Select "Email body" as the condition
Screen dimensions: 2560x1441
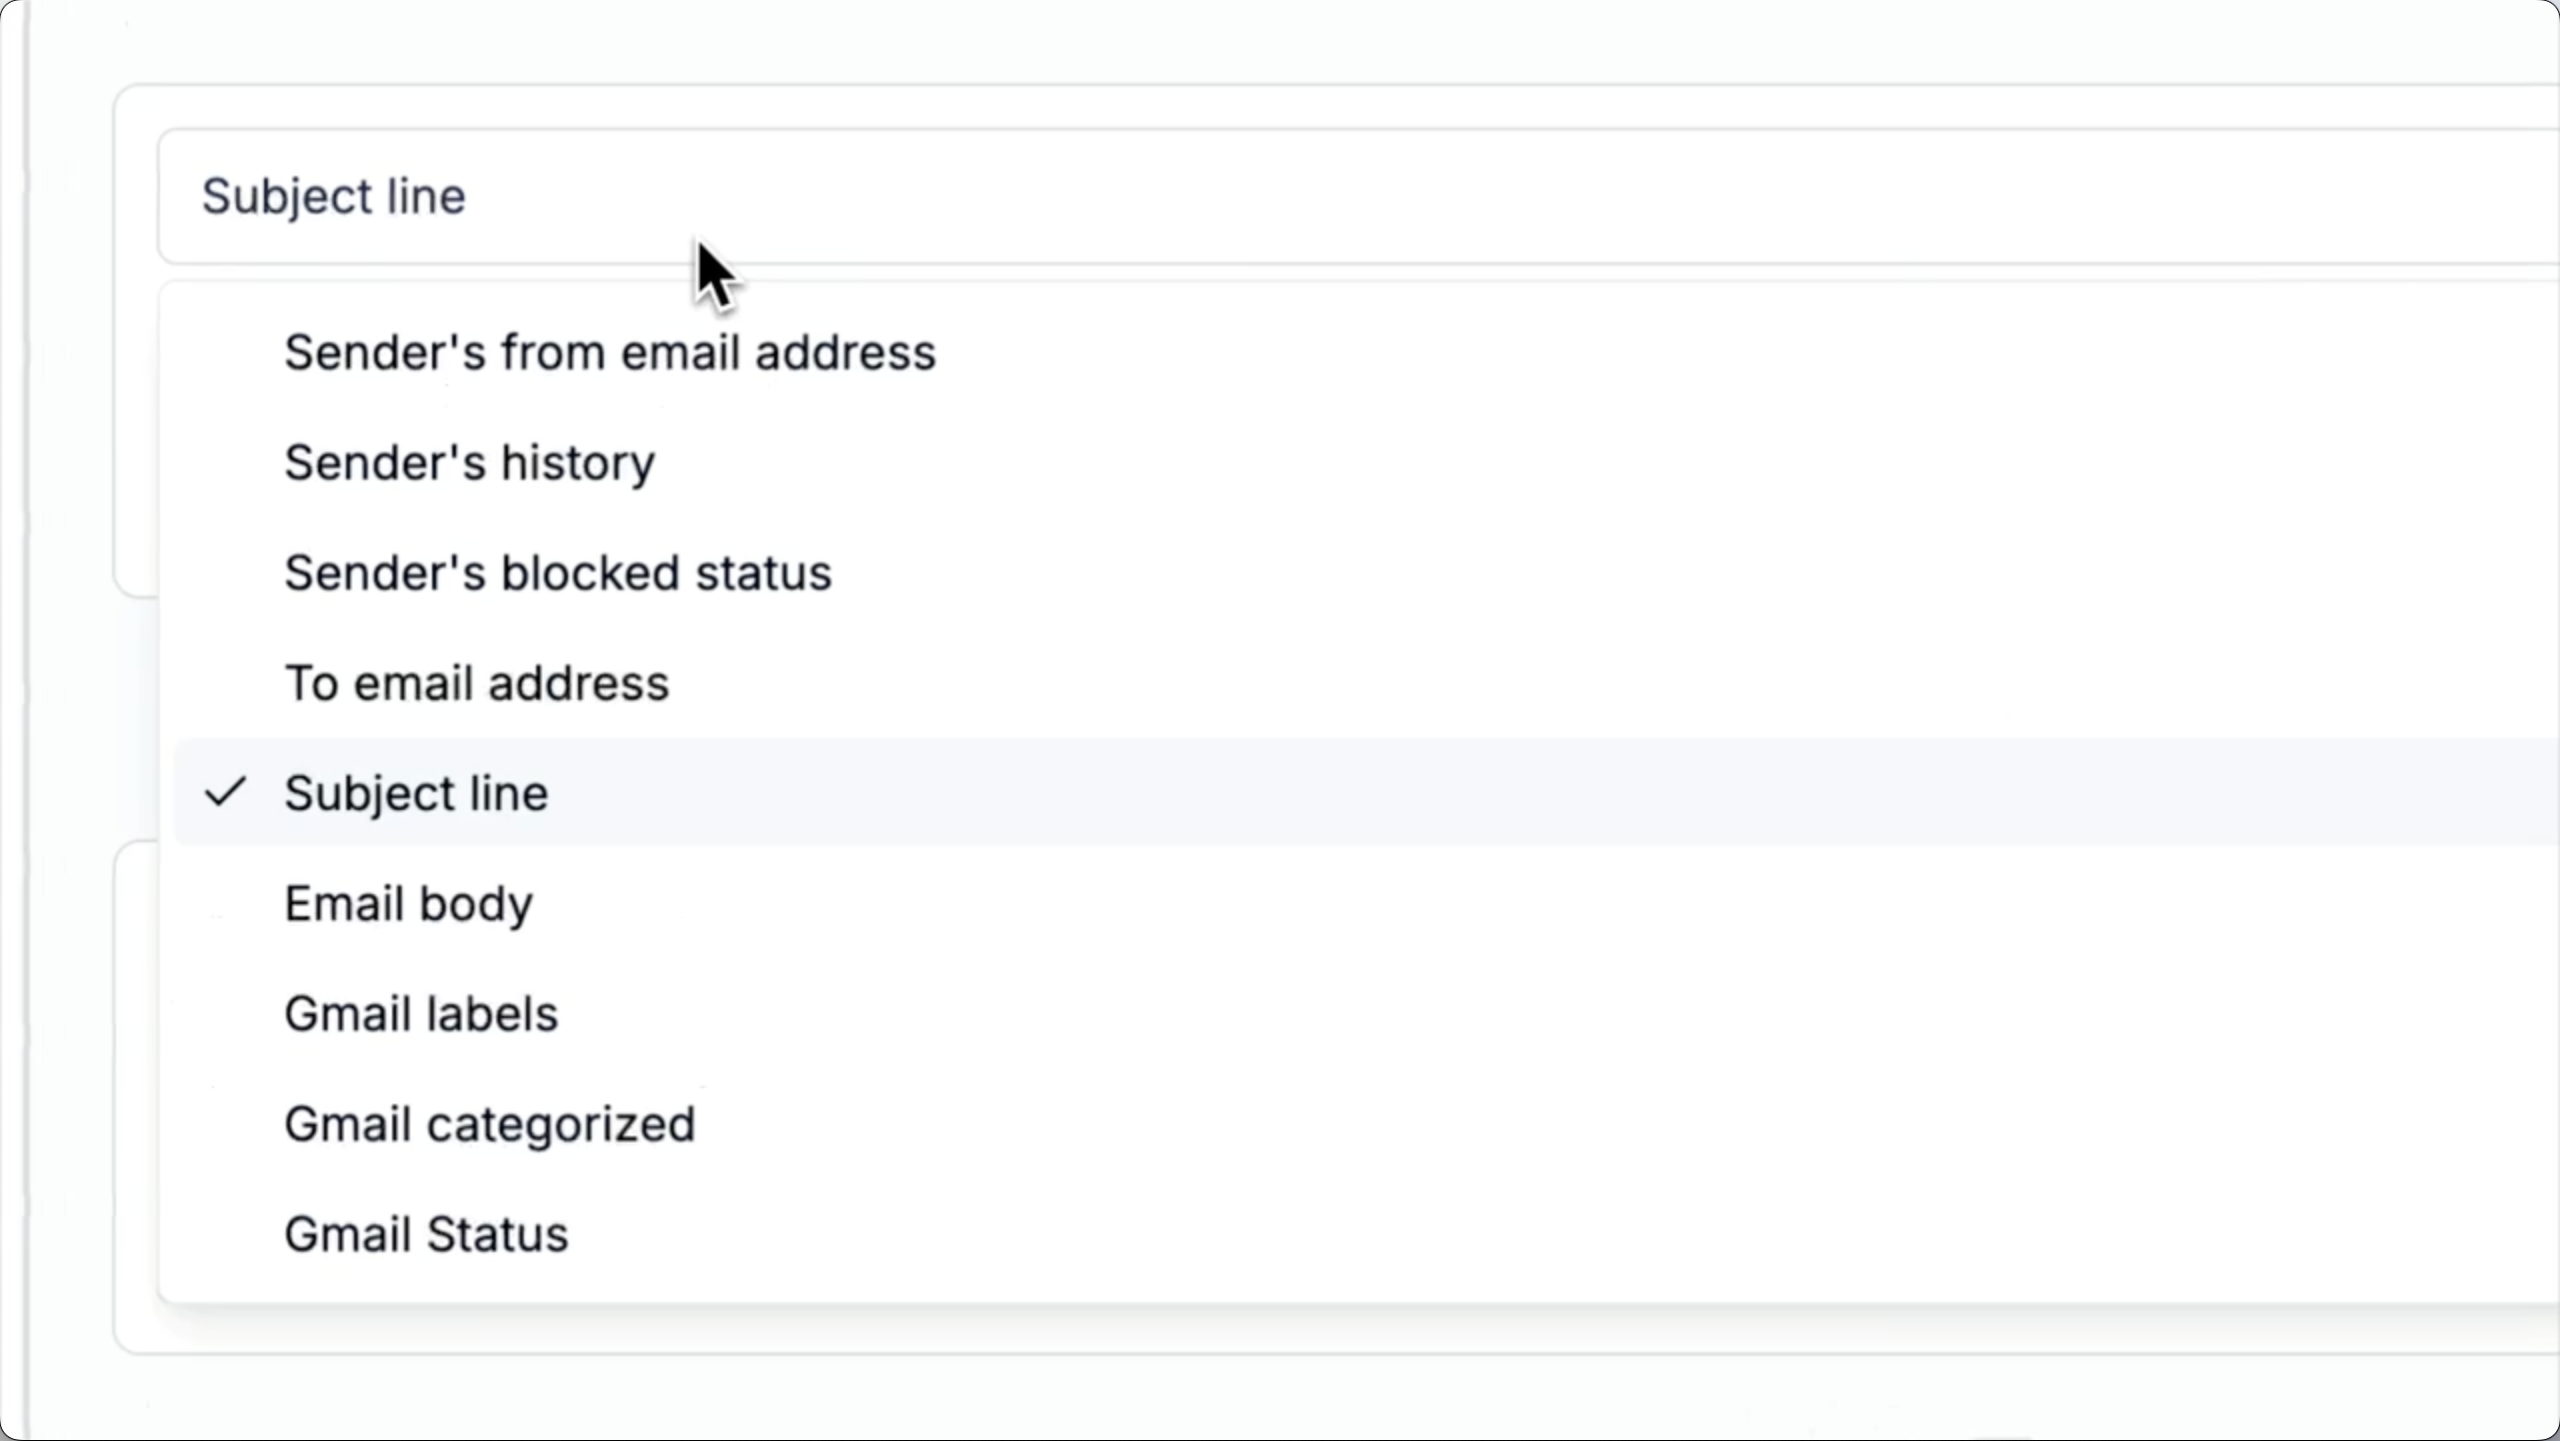click(x=408, y=903)
